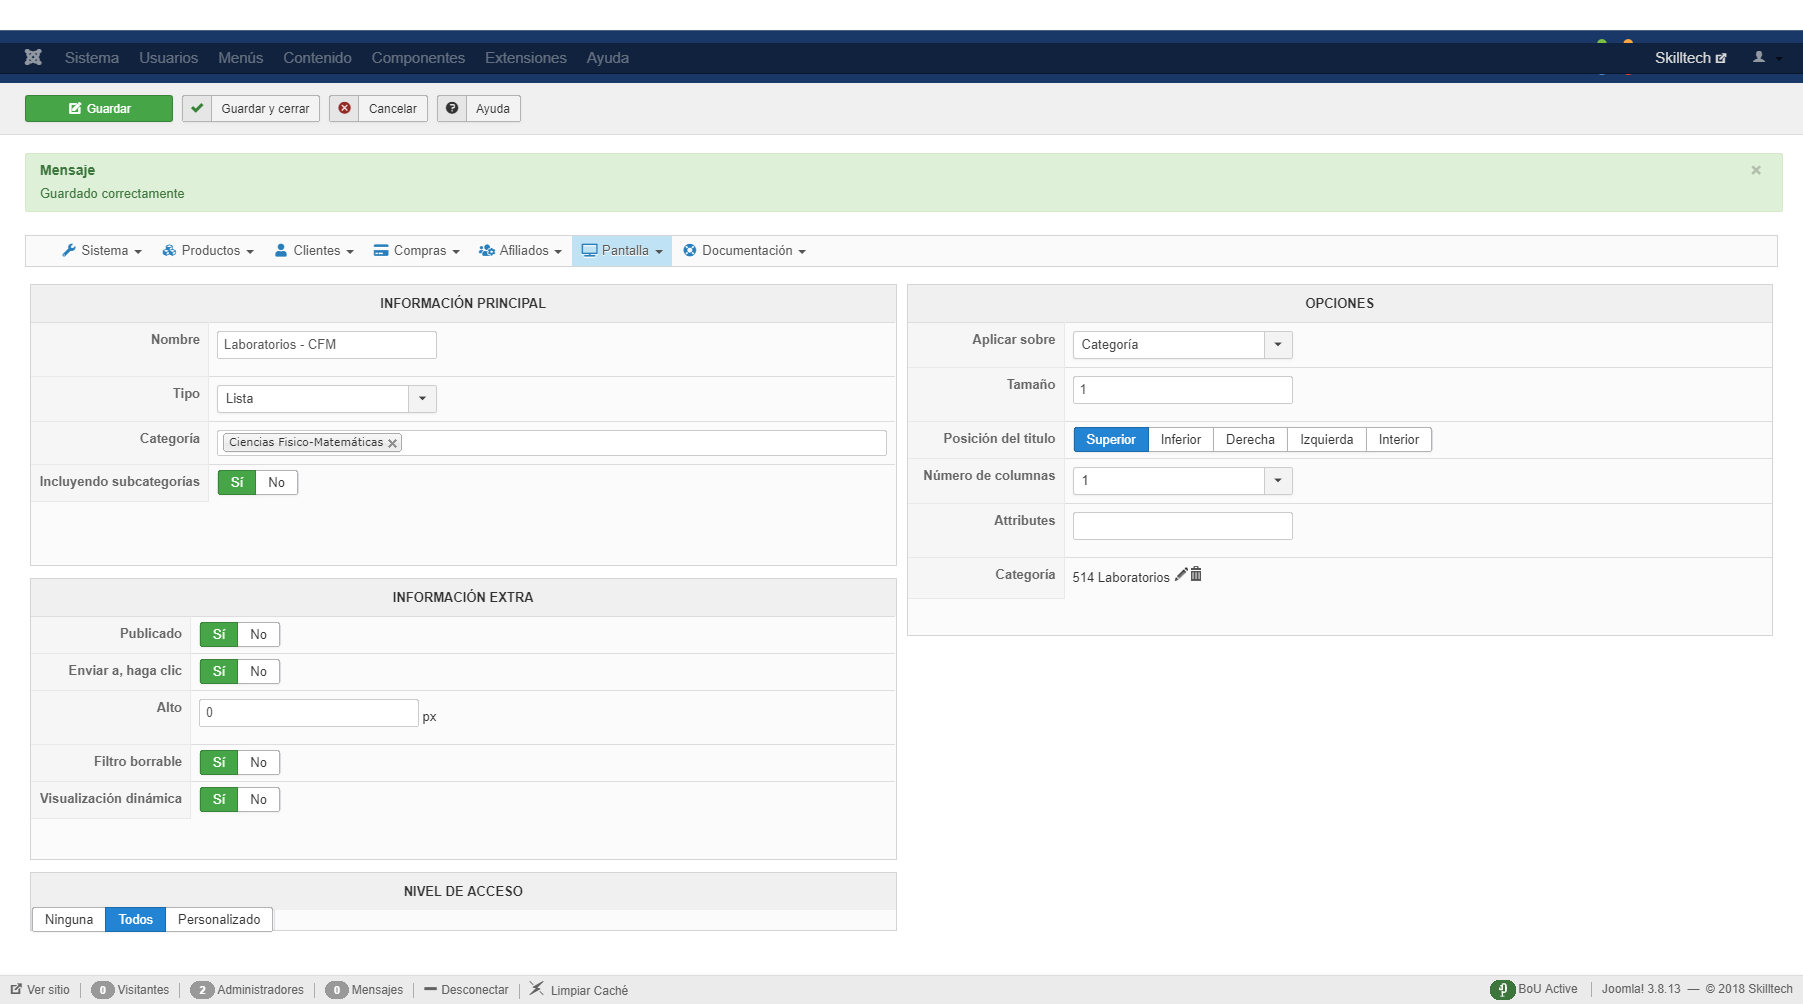Expand the Afiliados submenu
The image size is (1803, 1004).
tap(520, 250)
